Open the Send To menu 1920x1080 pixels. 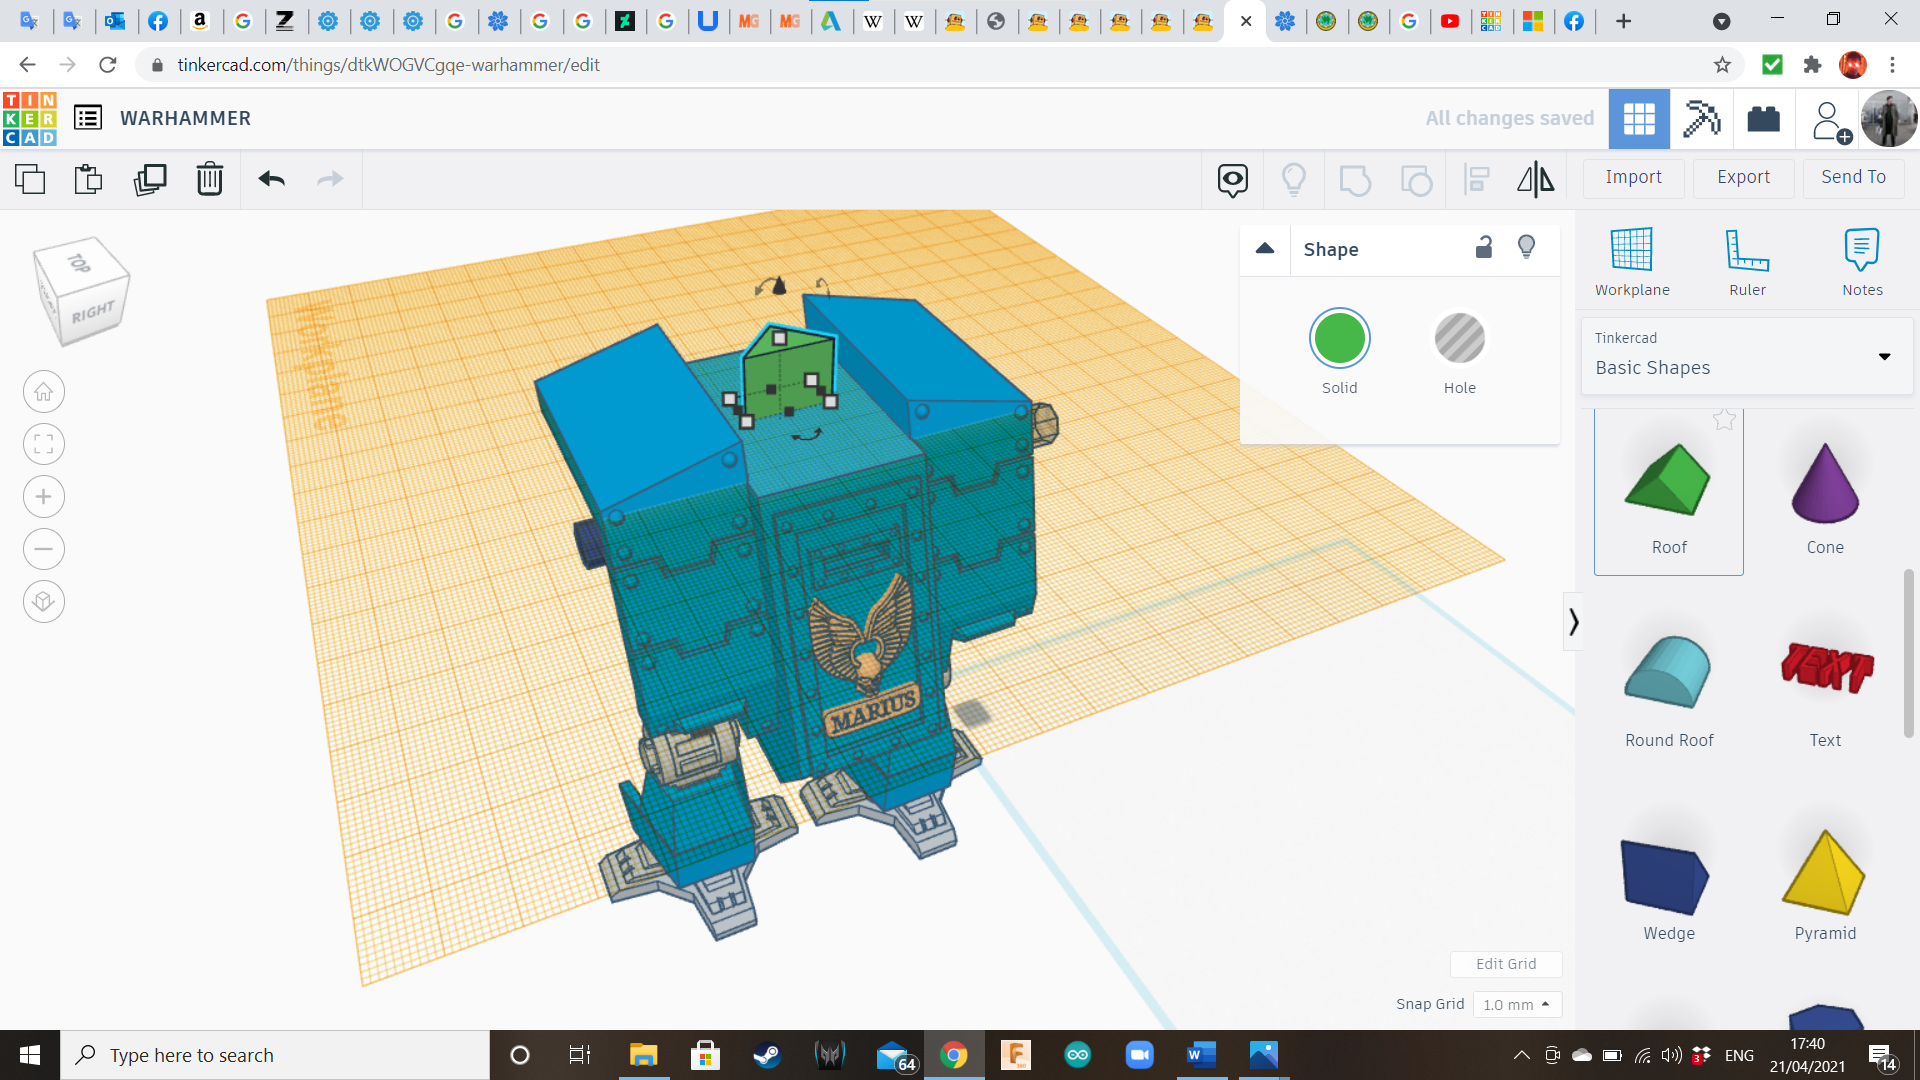point(1853,177)
